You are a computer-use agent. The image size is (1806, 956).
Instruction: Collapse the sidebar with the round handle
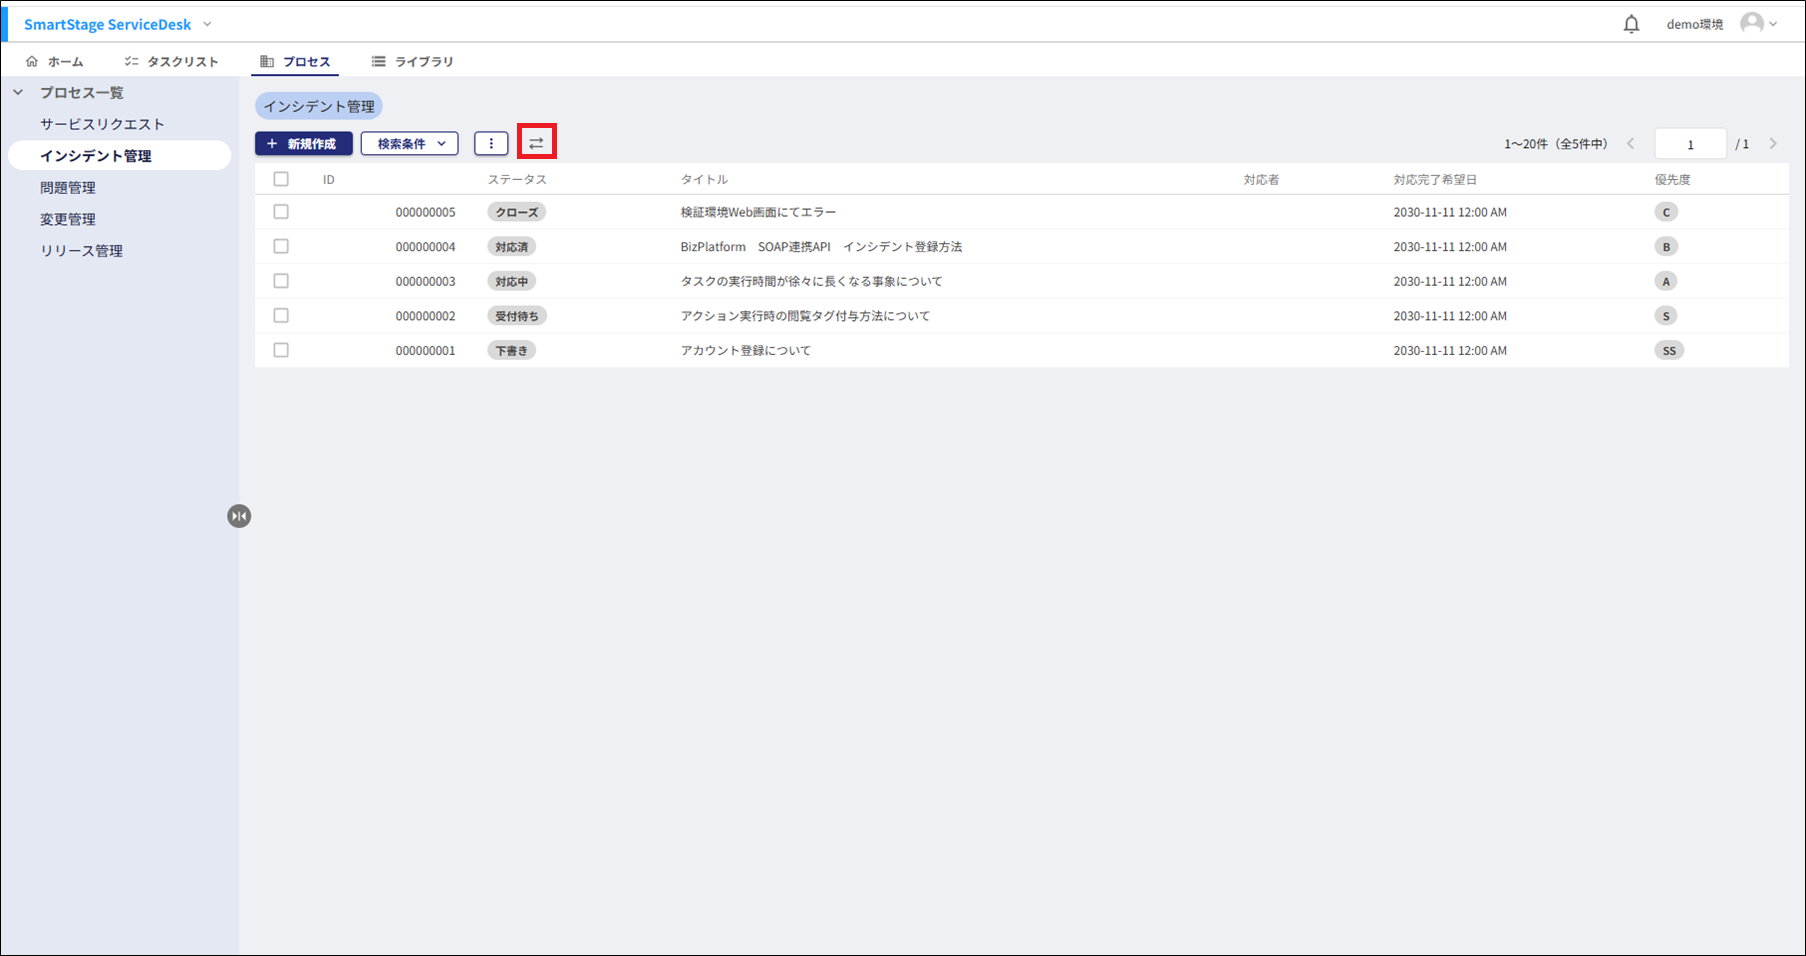(x=239, y=516)
